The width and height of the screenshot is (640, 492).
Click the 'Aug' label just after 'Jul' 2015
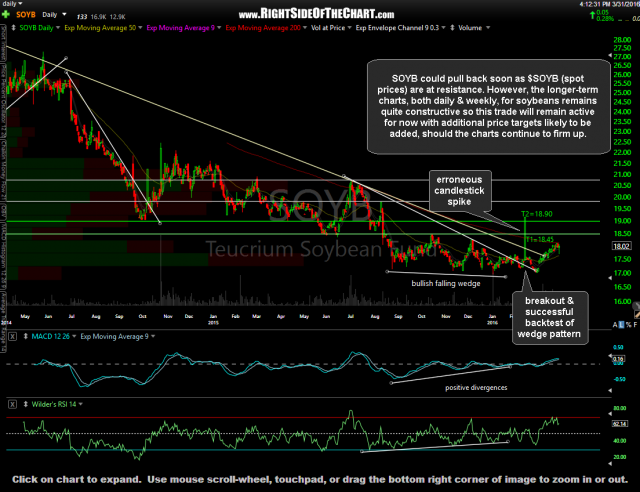(x=375, y=316)
